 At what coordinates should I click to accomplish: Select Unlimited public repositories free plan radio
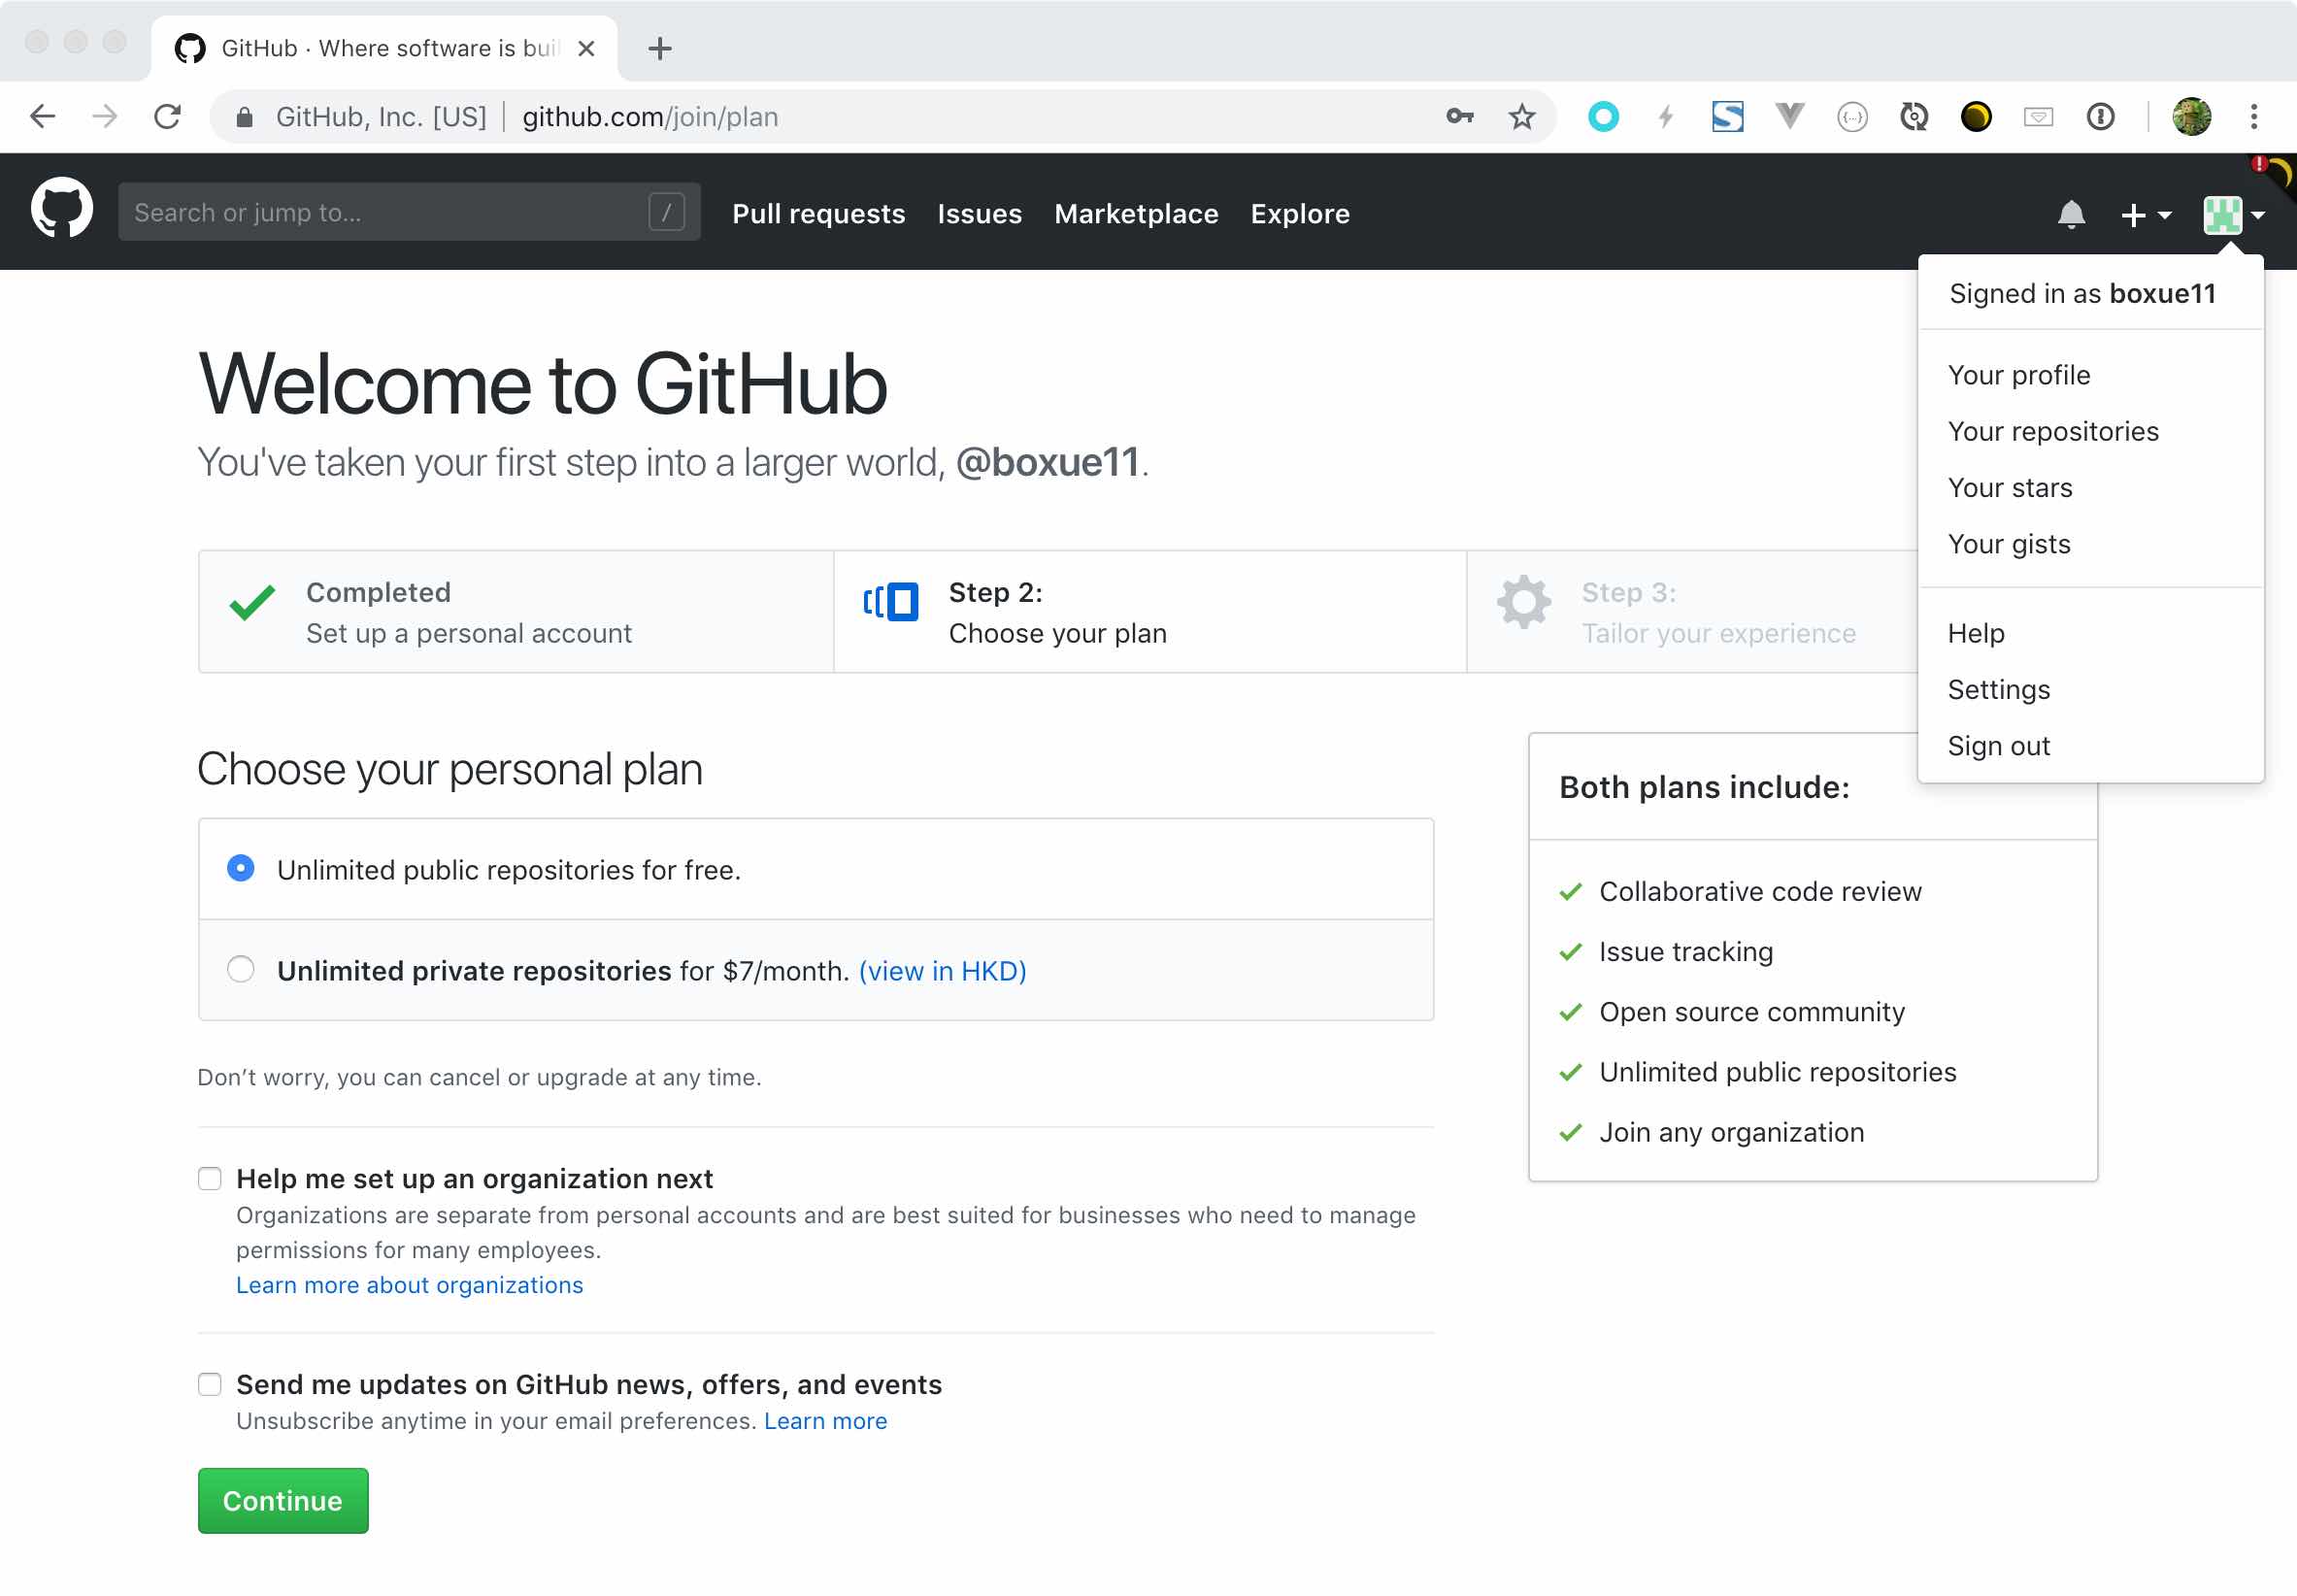coord(240,869)
